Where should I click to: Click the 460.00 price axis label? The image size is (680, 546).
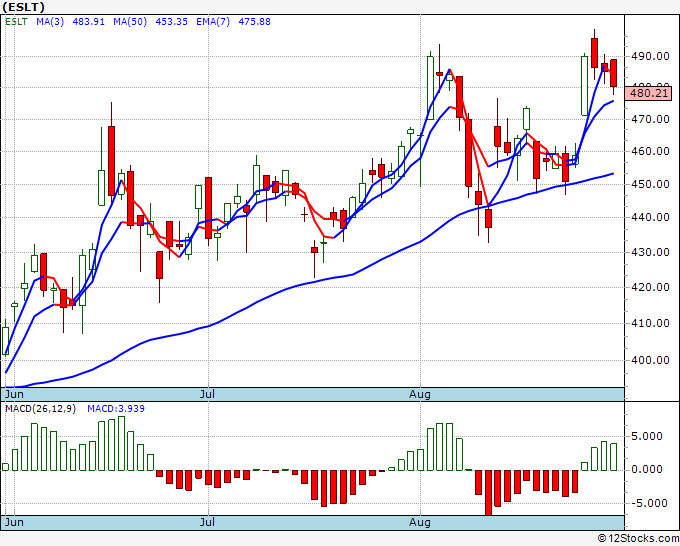650,151
